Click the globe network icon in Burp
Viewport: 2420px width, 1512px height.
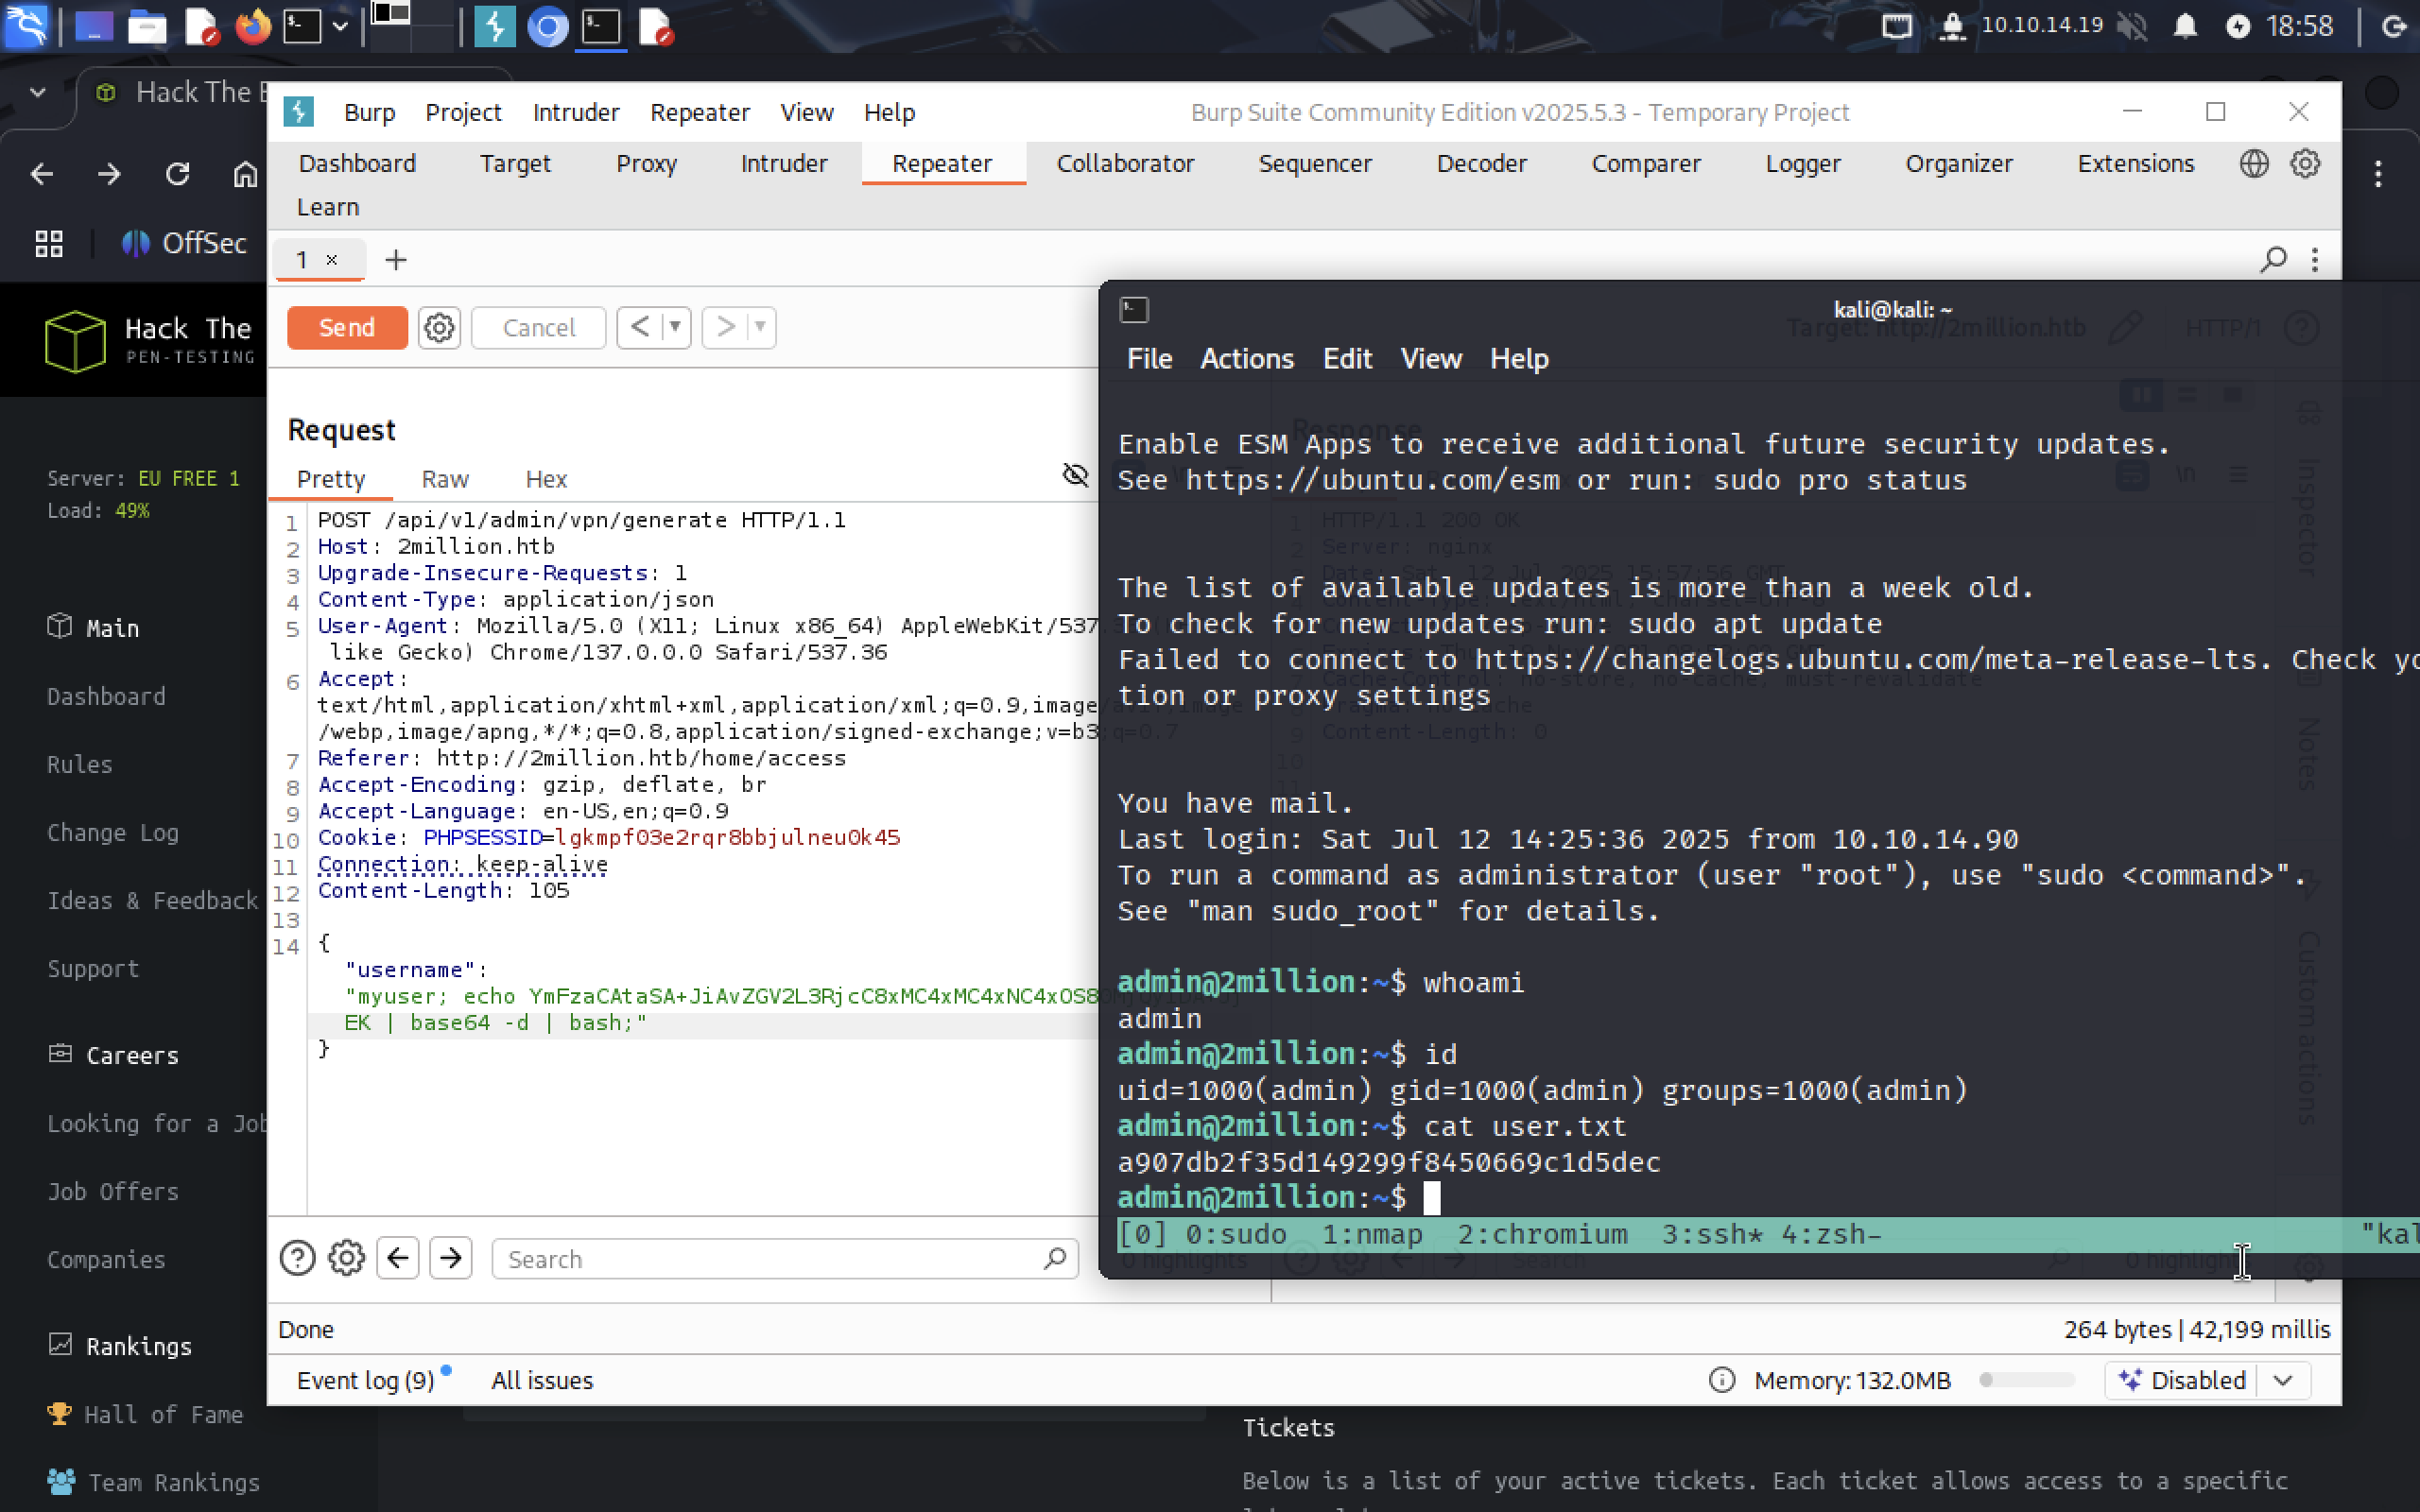(2254, 163)
